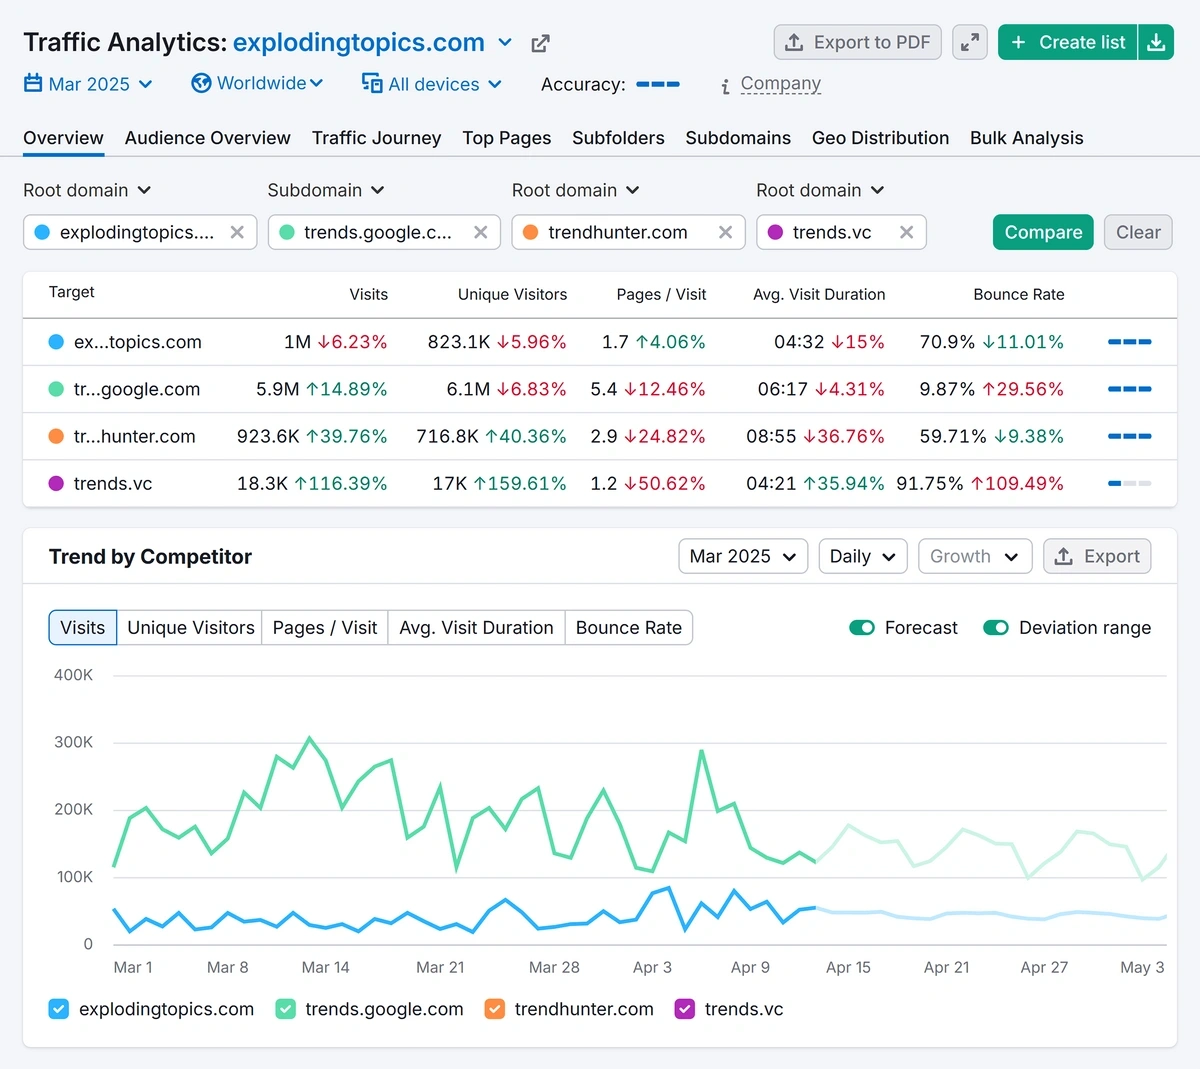
Task: Click accuracy indicator in tr...google.com row
Action: point(1129,389)
